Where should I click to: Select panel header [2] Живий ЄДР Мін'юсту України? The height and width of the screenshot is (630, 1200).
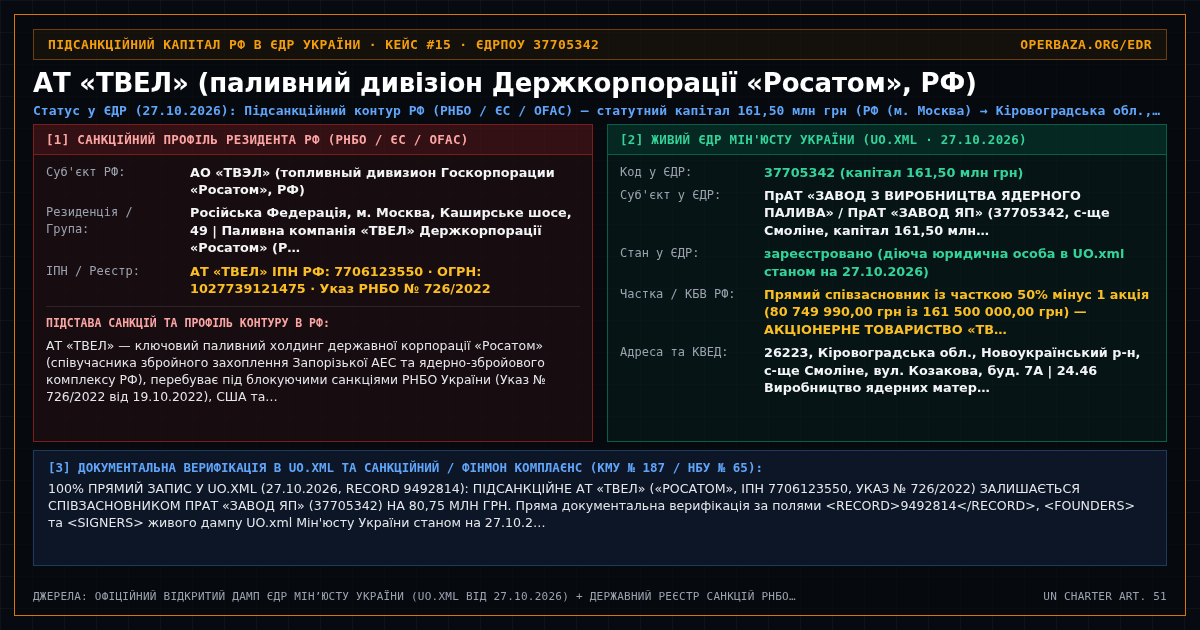pos(886,140)
